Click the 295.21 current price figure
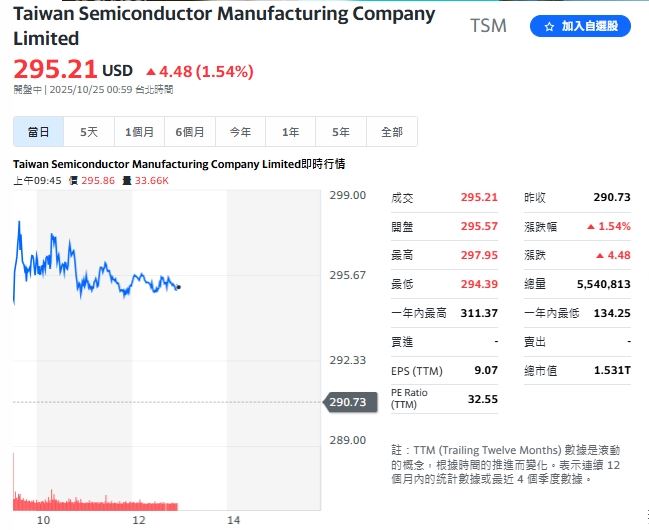The height and width of the screenshot is (530, 649). [55, 70]
